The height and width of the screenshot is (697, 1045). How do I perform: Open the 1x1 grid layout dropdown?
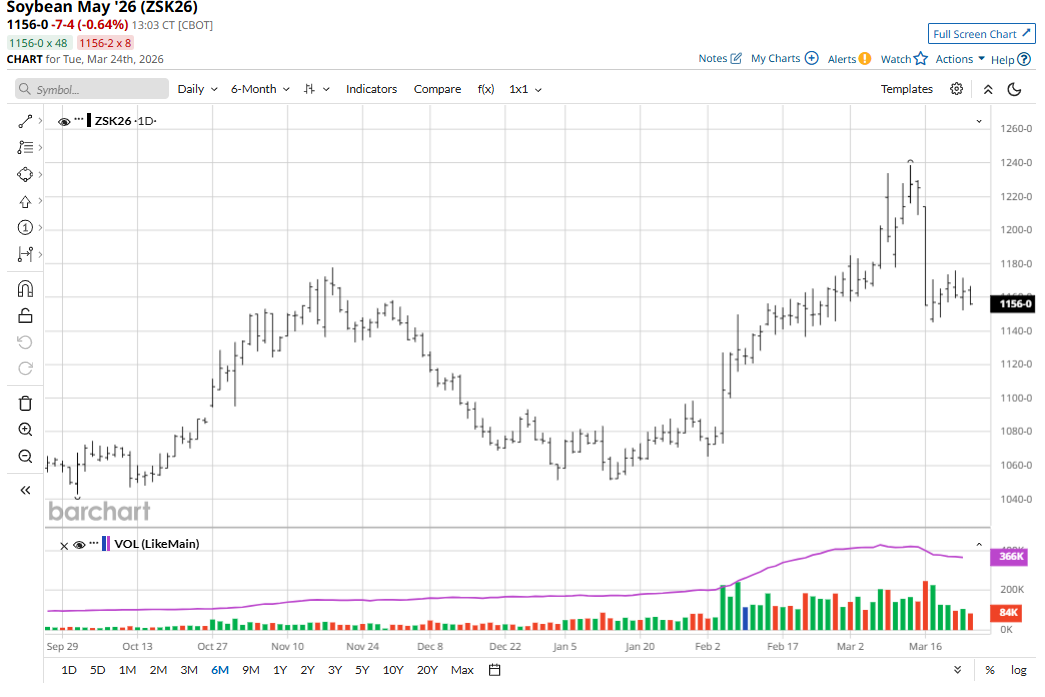[x=525, y=89]
